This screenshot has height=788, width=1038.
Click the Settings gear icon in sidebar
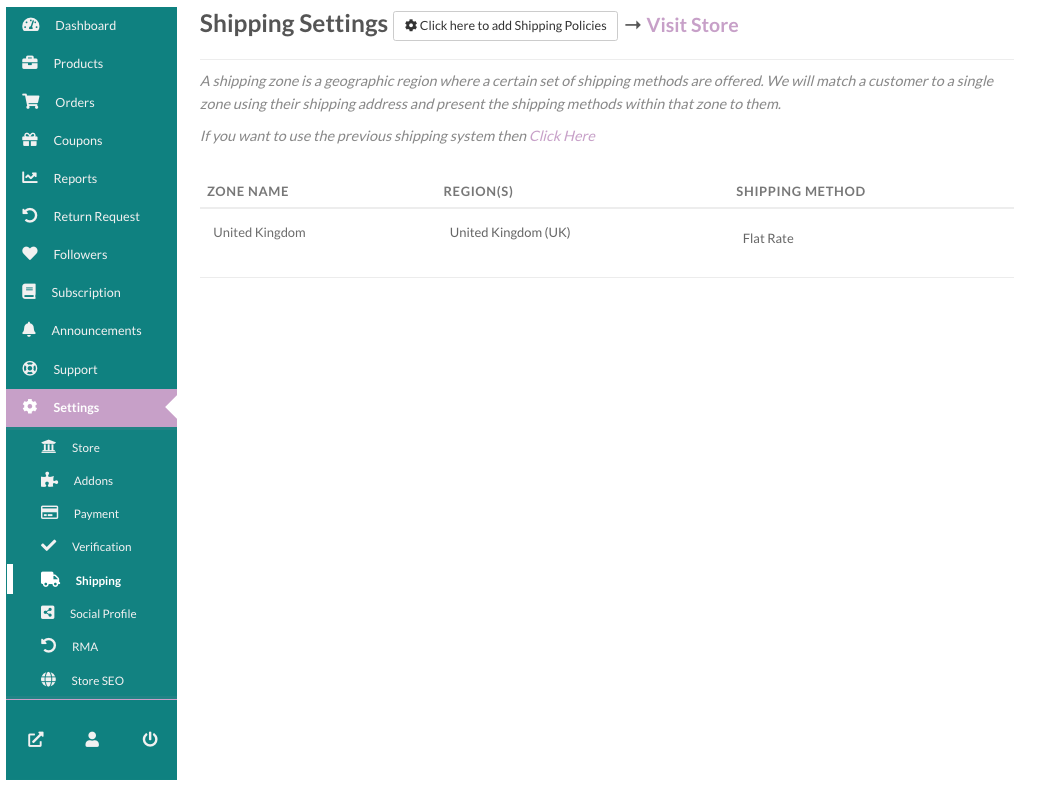point(30,407)
